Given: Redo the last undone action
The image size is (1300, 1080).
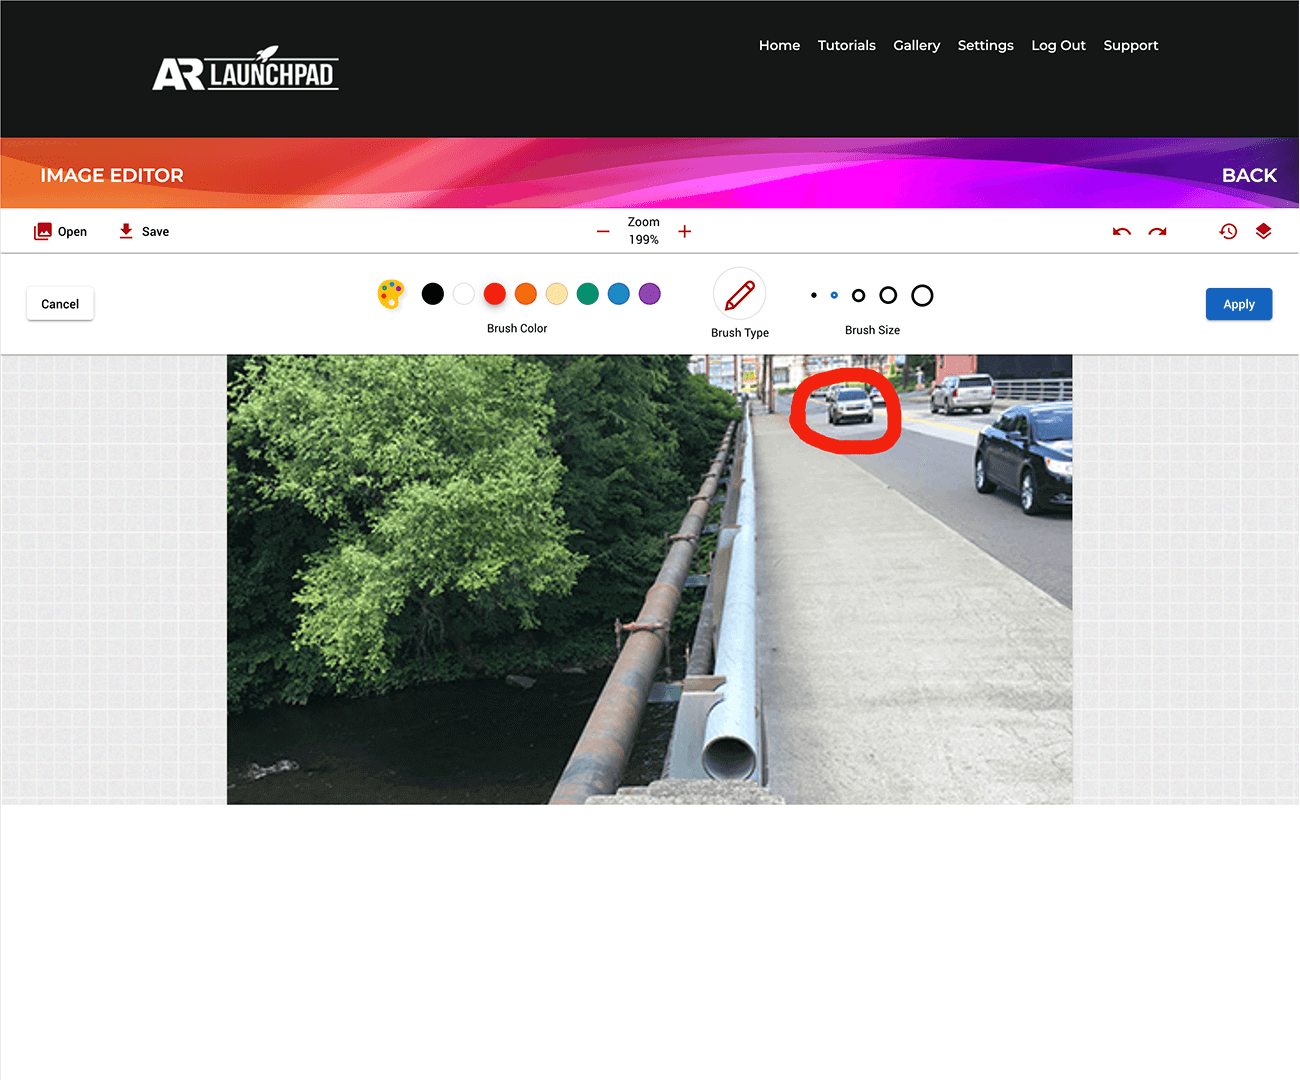Looking at the screenshot, I should [1158, 231].
